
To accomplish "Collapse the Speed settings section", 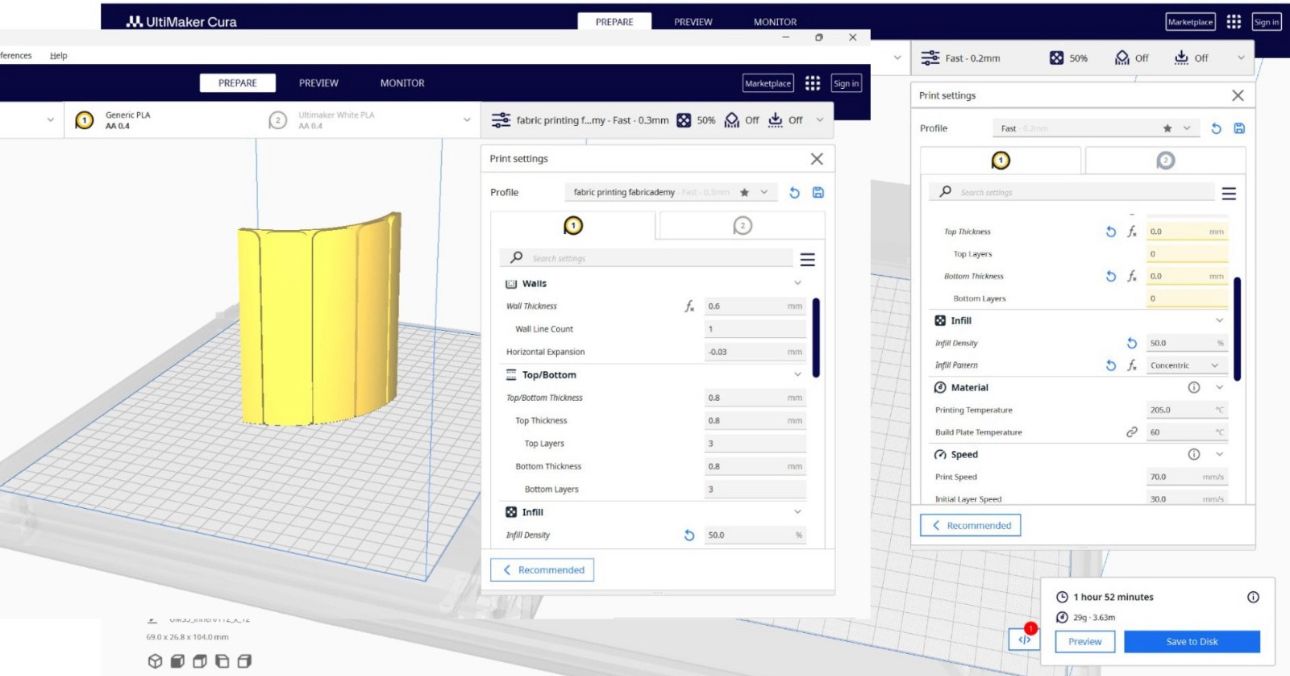I will tap(1219, 455).
